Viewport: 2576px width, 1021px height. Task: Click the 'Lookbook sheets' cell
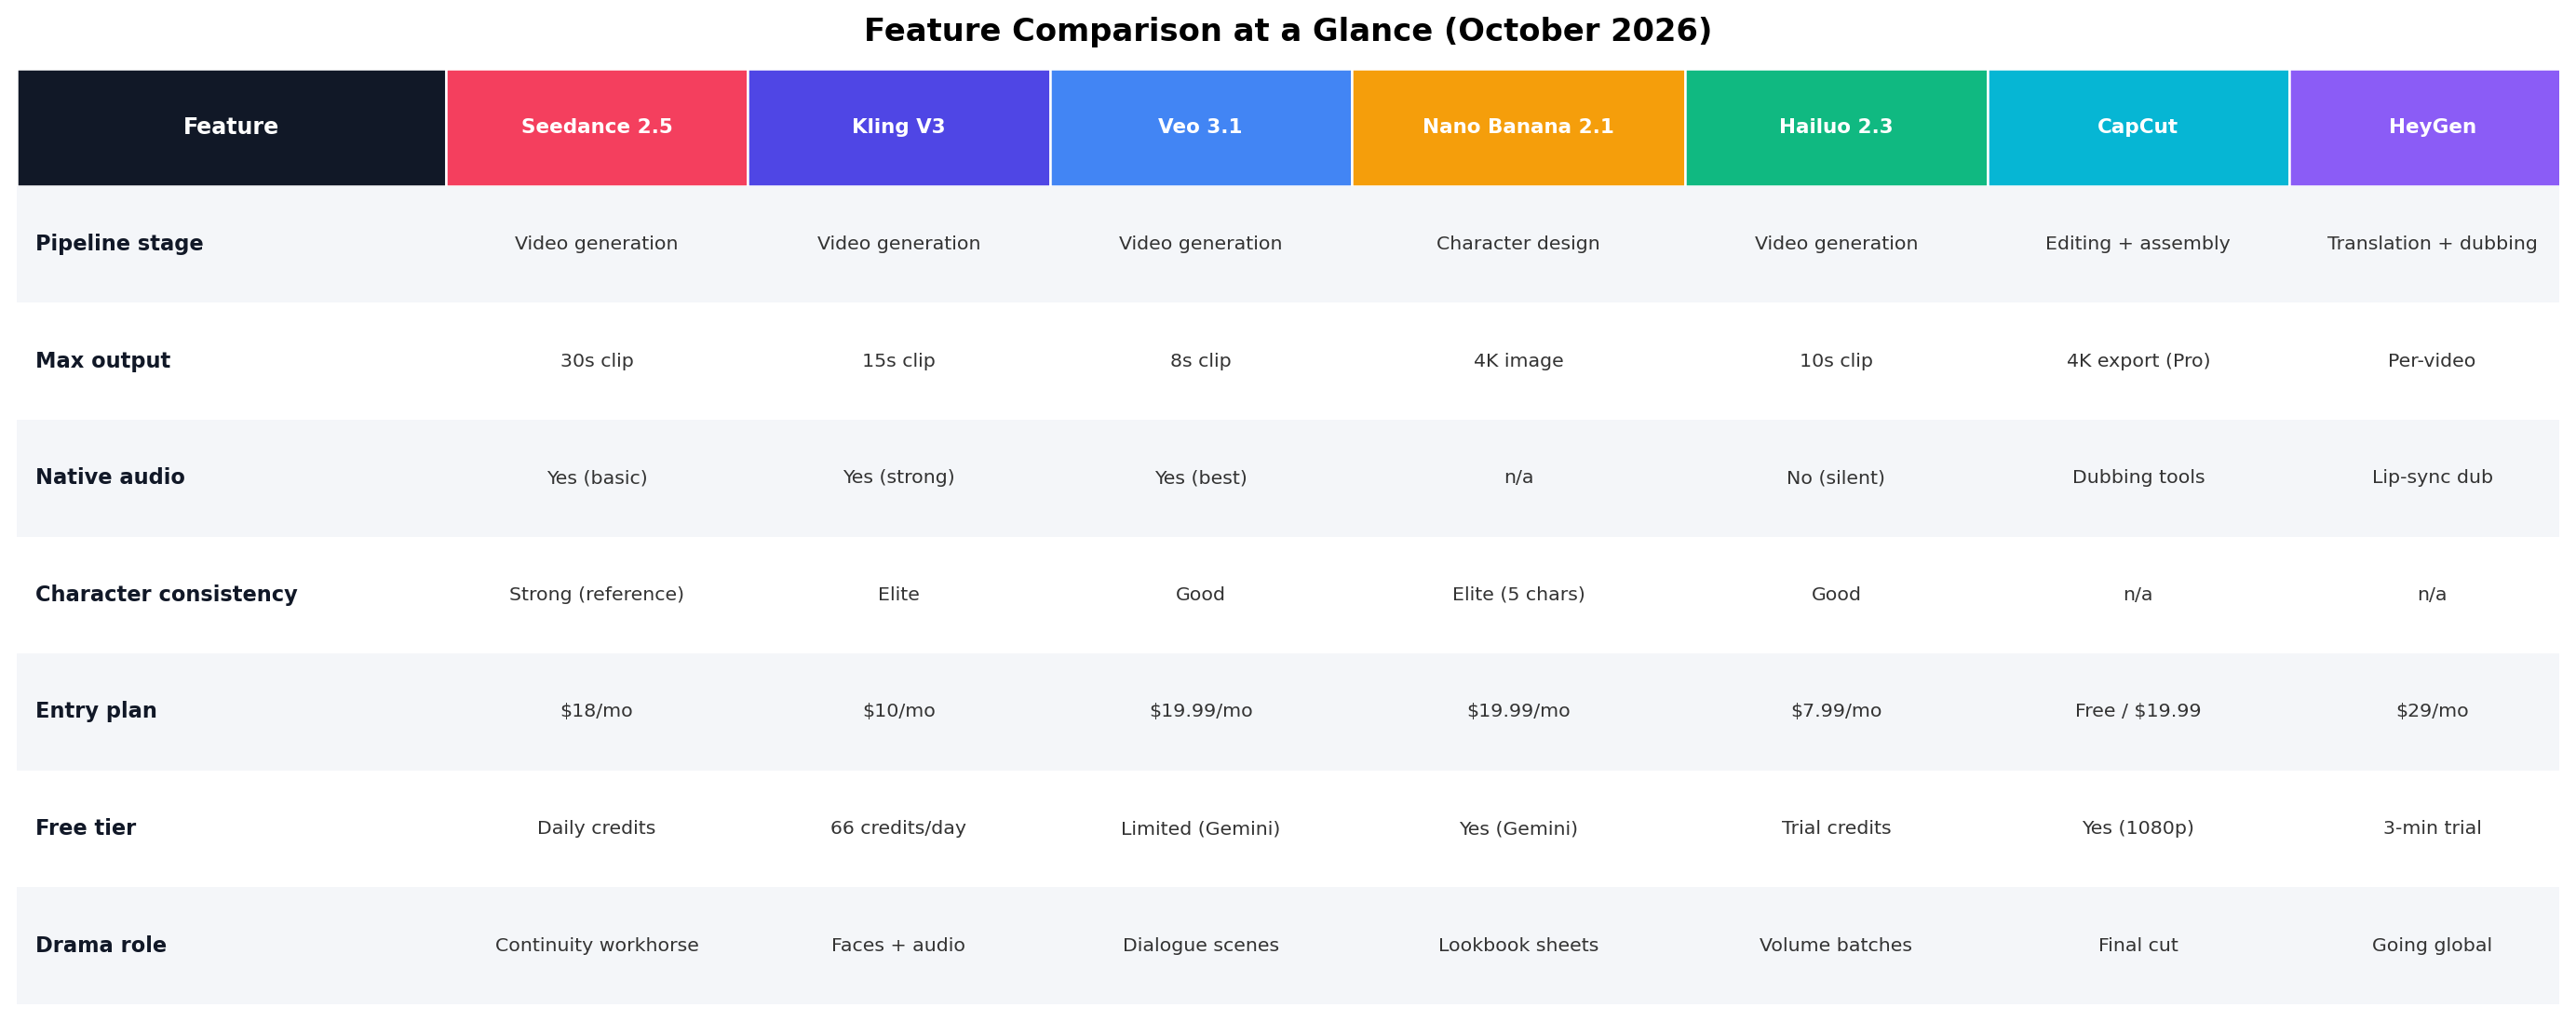(1519, 945)
